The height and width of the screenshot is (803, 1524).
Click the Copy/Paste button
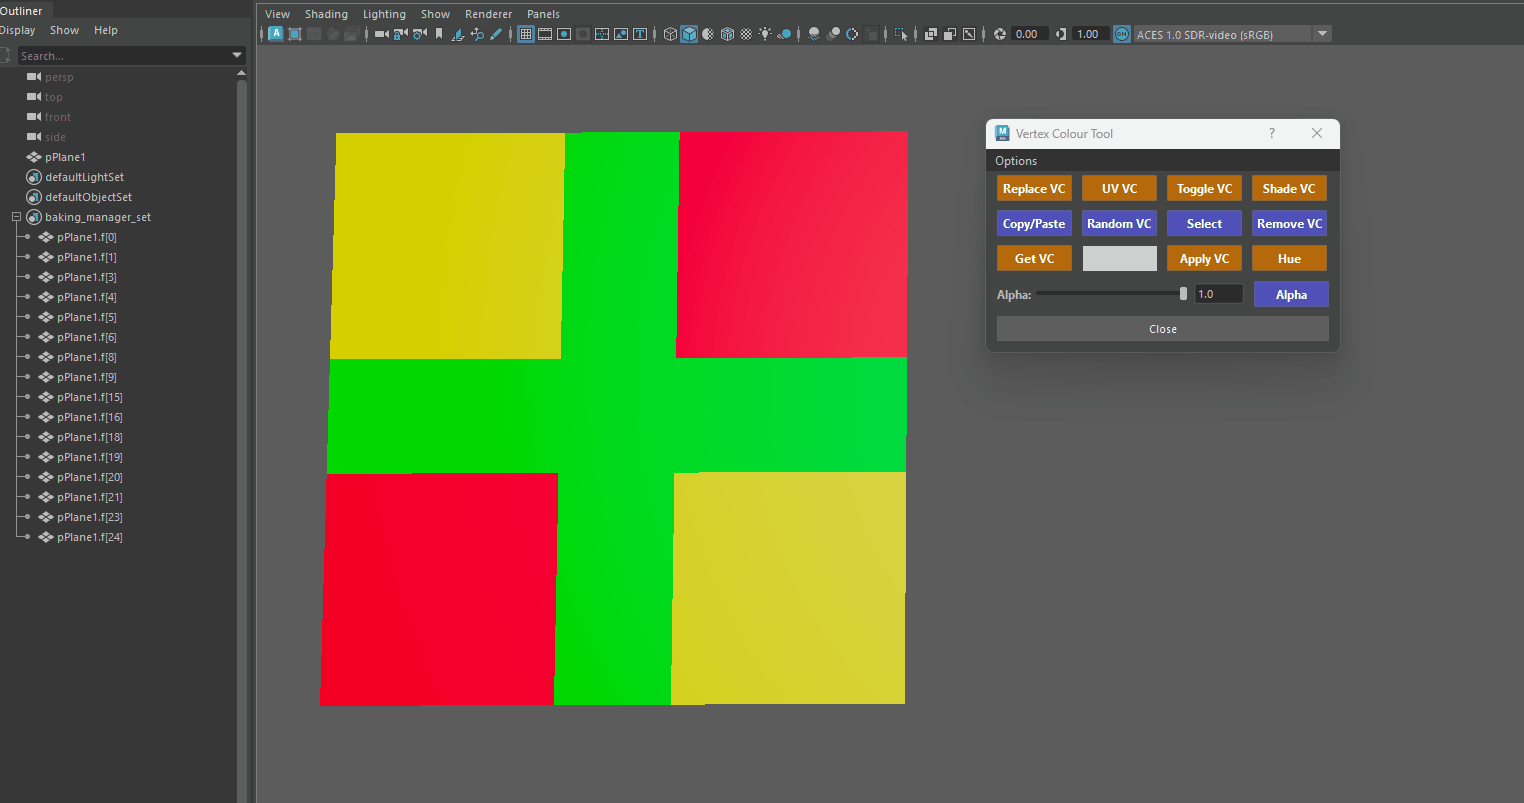1034,223
